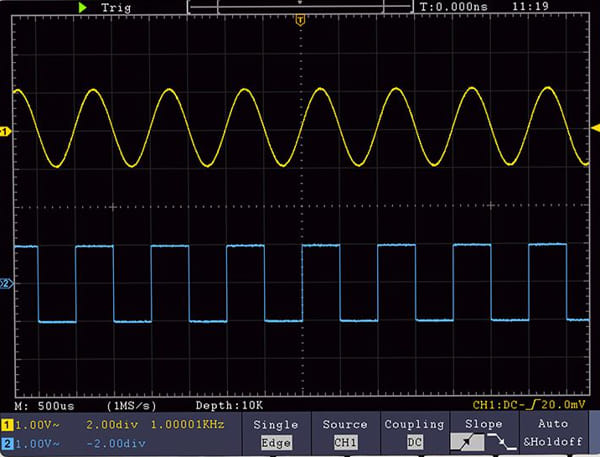Open the Slope menu item
Viewport: 600px width, 457px height.
point(484,434)
